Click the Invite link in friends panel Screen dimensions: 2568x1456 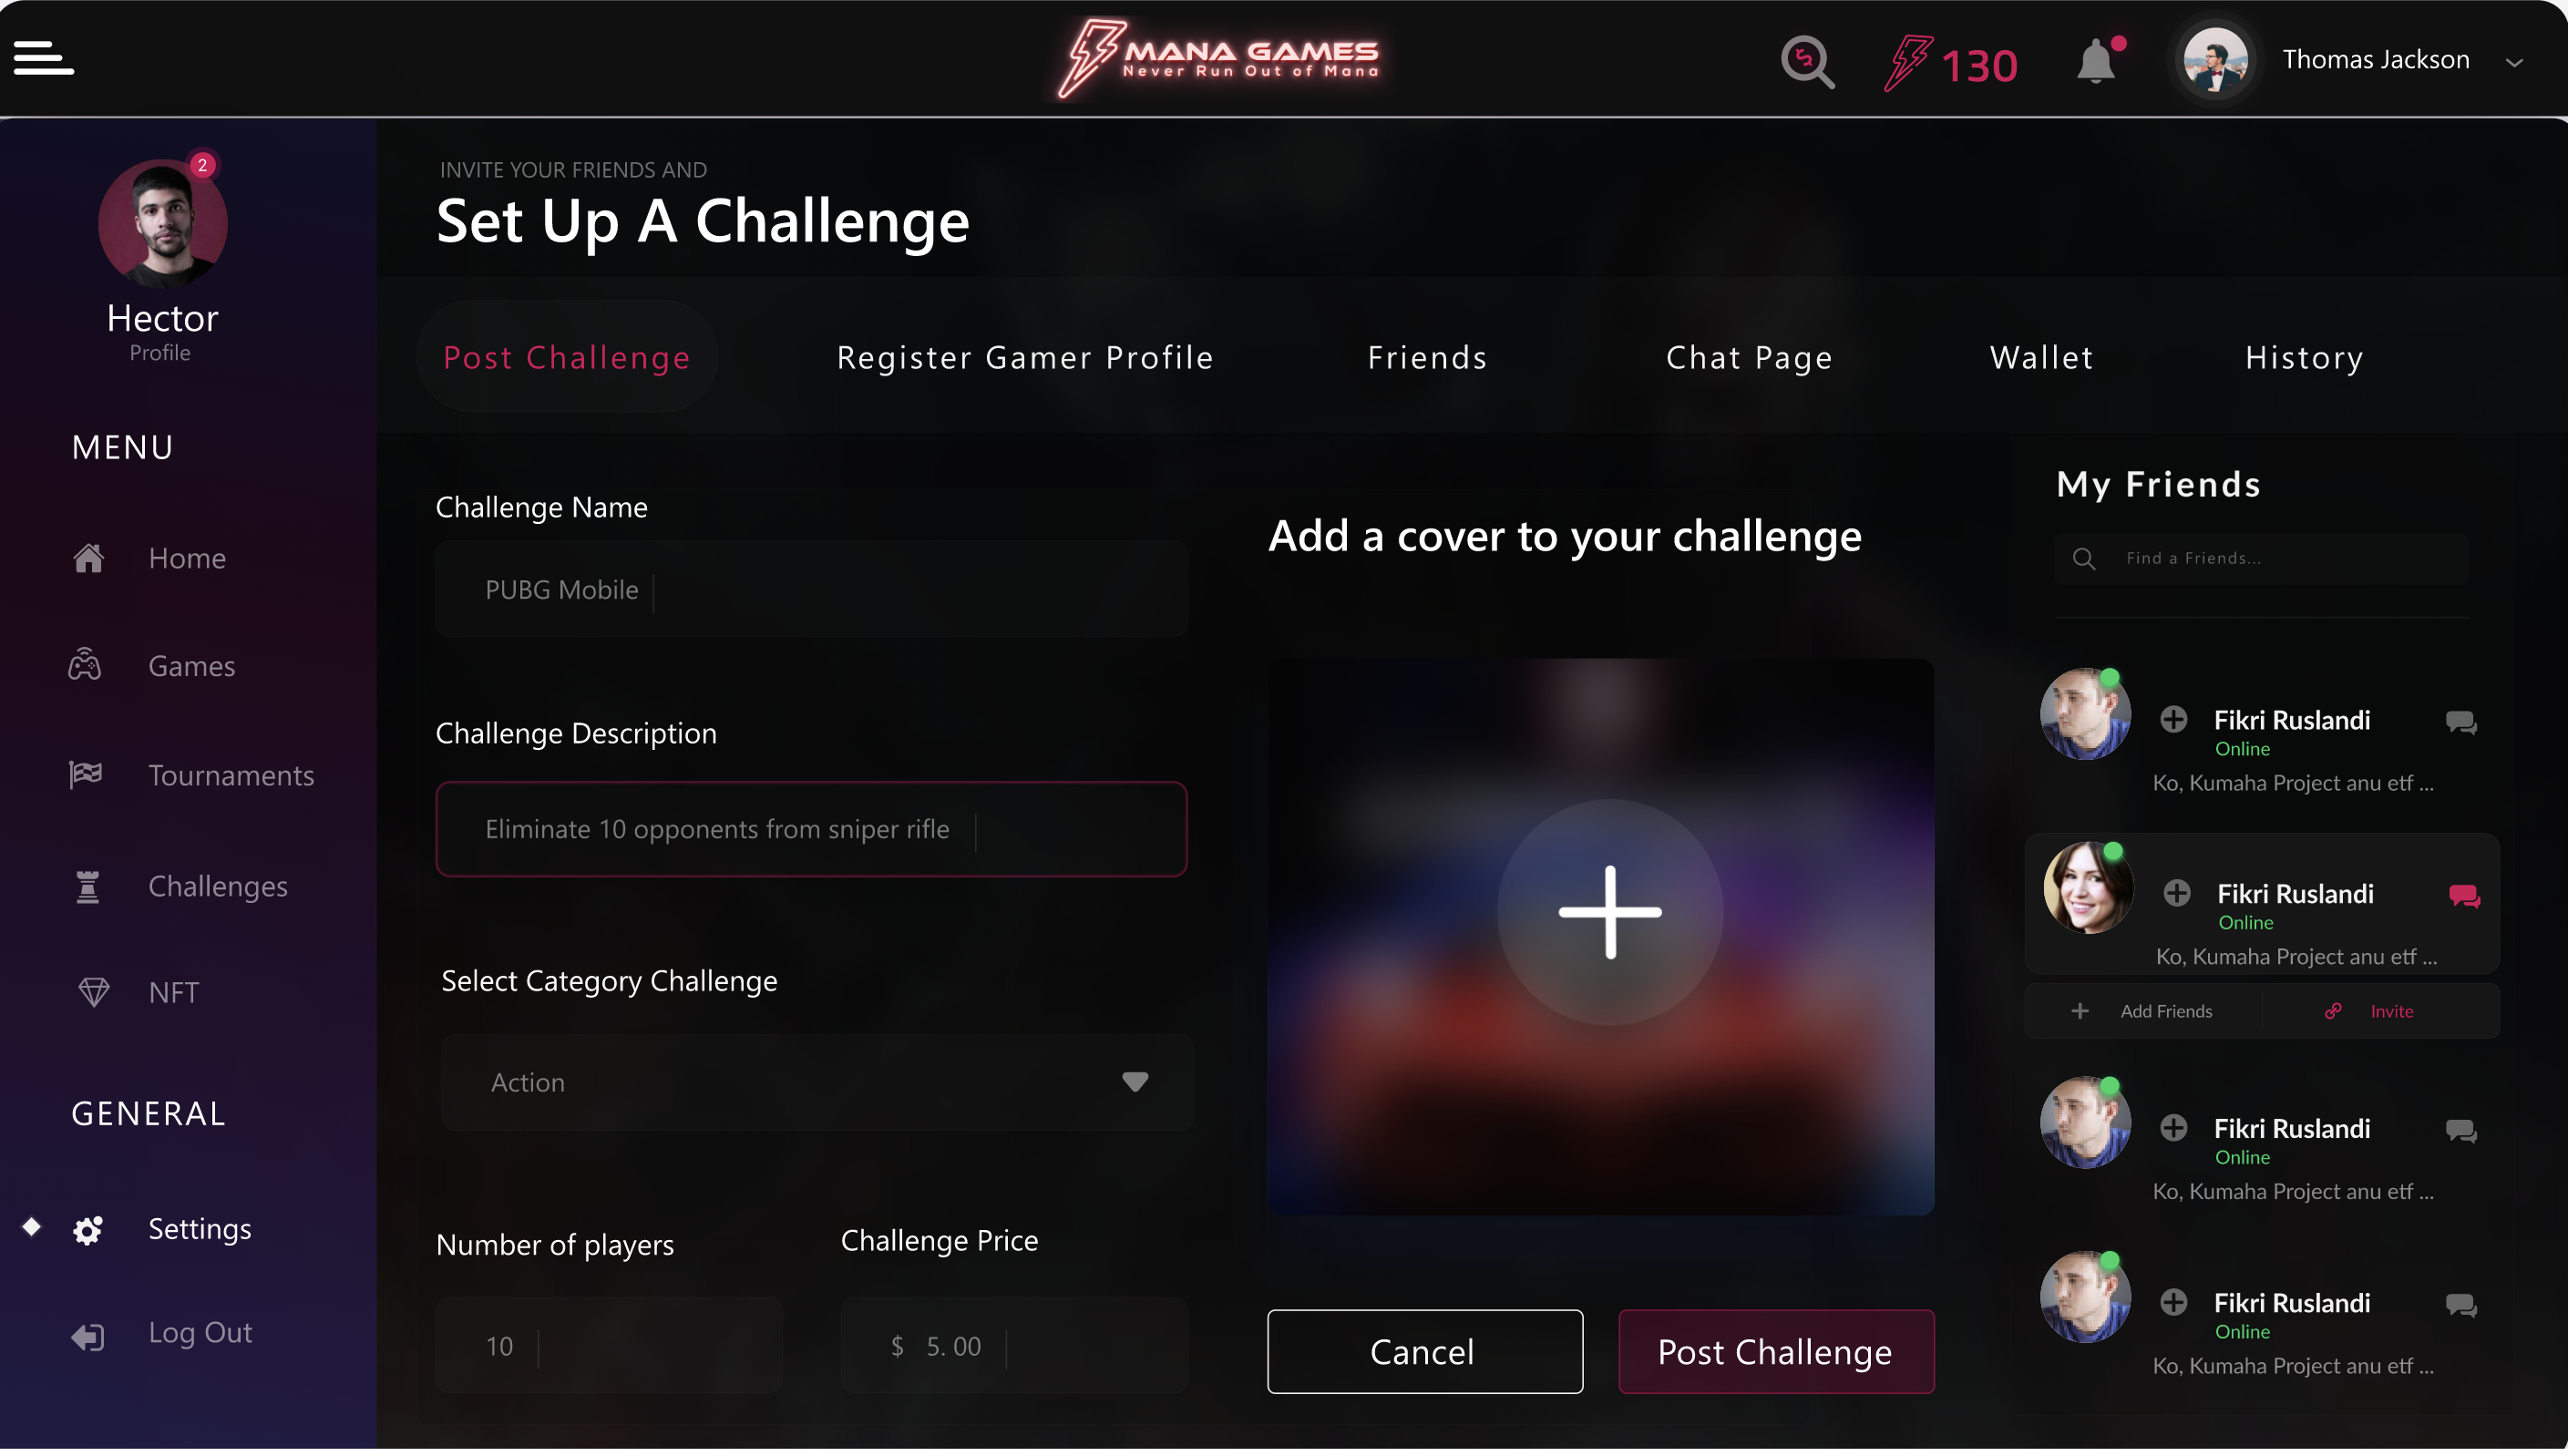(2390, 1011)
